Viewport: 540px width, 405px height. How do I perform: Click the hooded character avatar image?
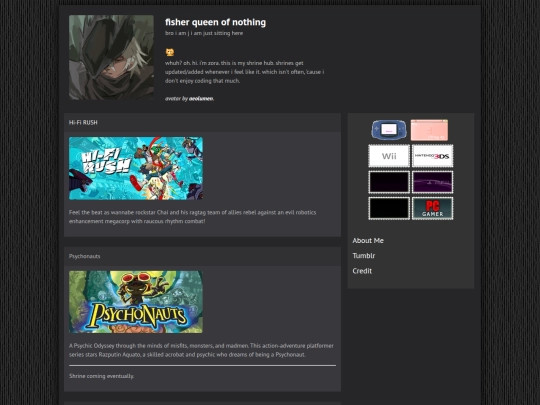[111, 58]
